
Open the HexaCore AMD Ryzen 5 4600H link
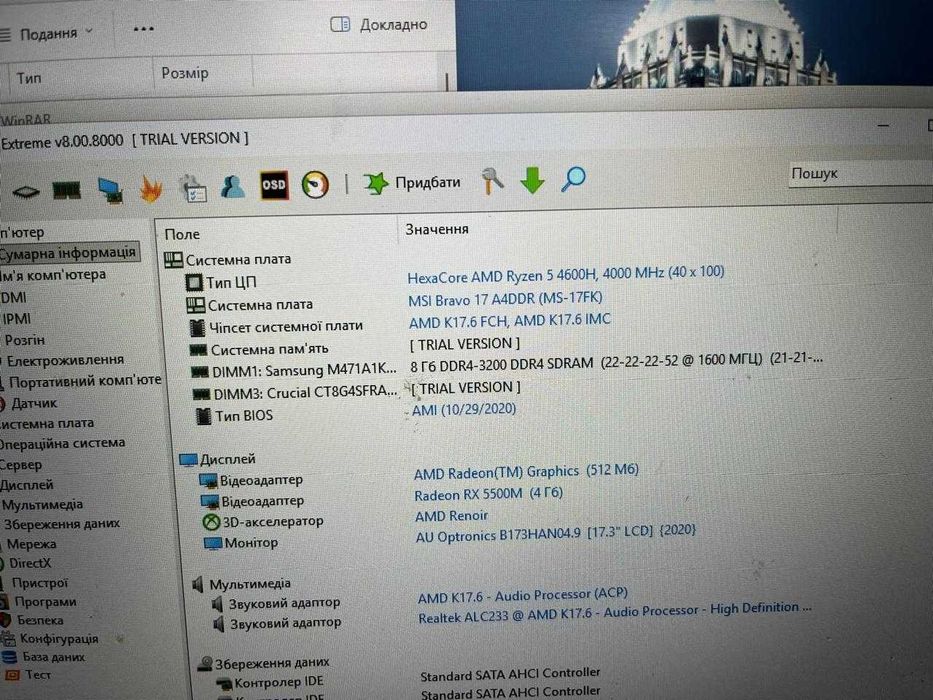pos(565,274)
